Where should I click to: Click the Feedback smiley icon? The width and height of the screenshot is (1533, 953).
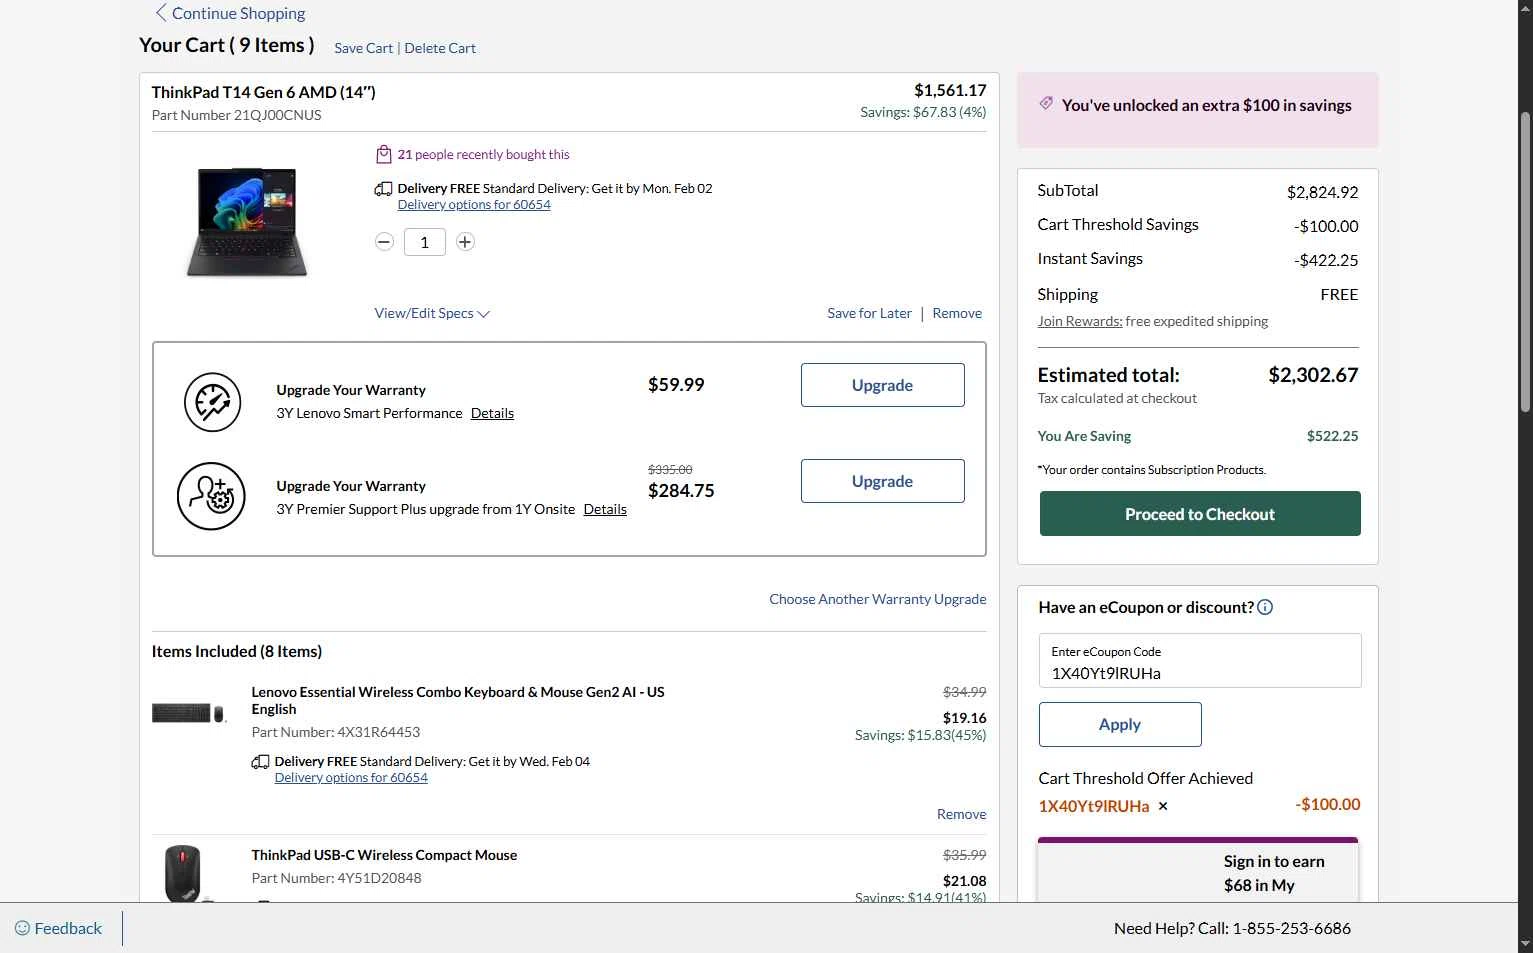point(22,928)
